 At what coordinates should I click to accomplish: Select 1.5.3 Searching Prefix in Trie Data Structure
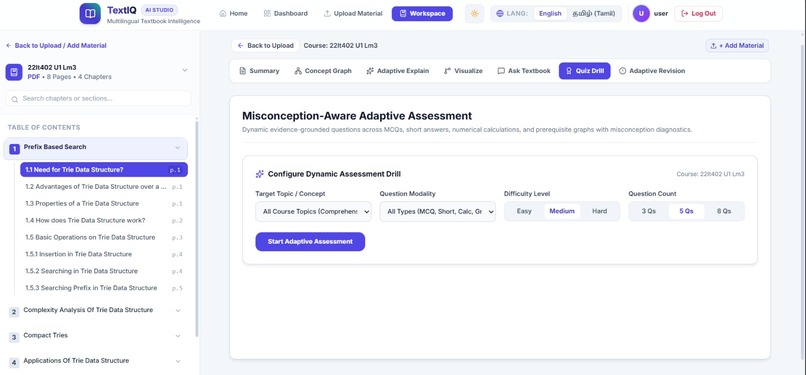(x=104, y=288)
